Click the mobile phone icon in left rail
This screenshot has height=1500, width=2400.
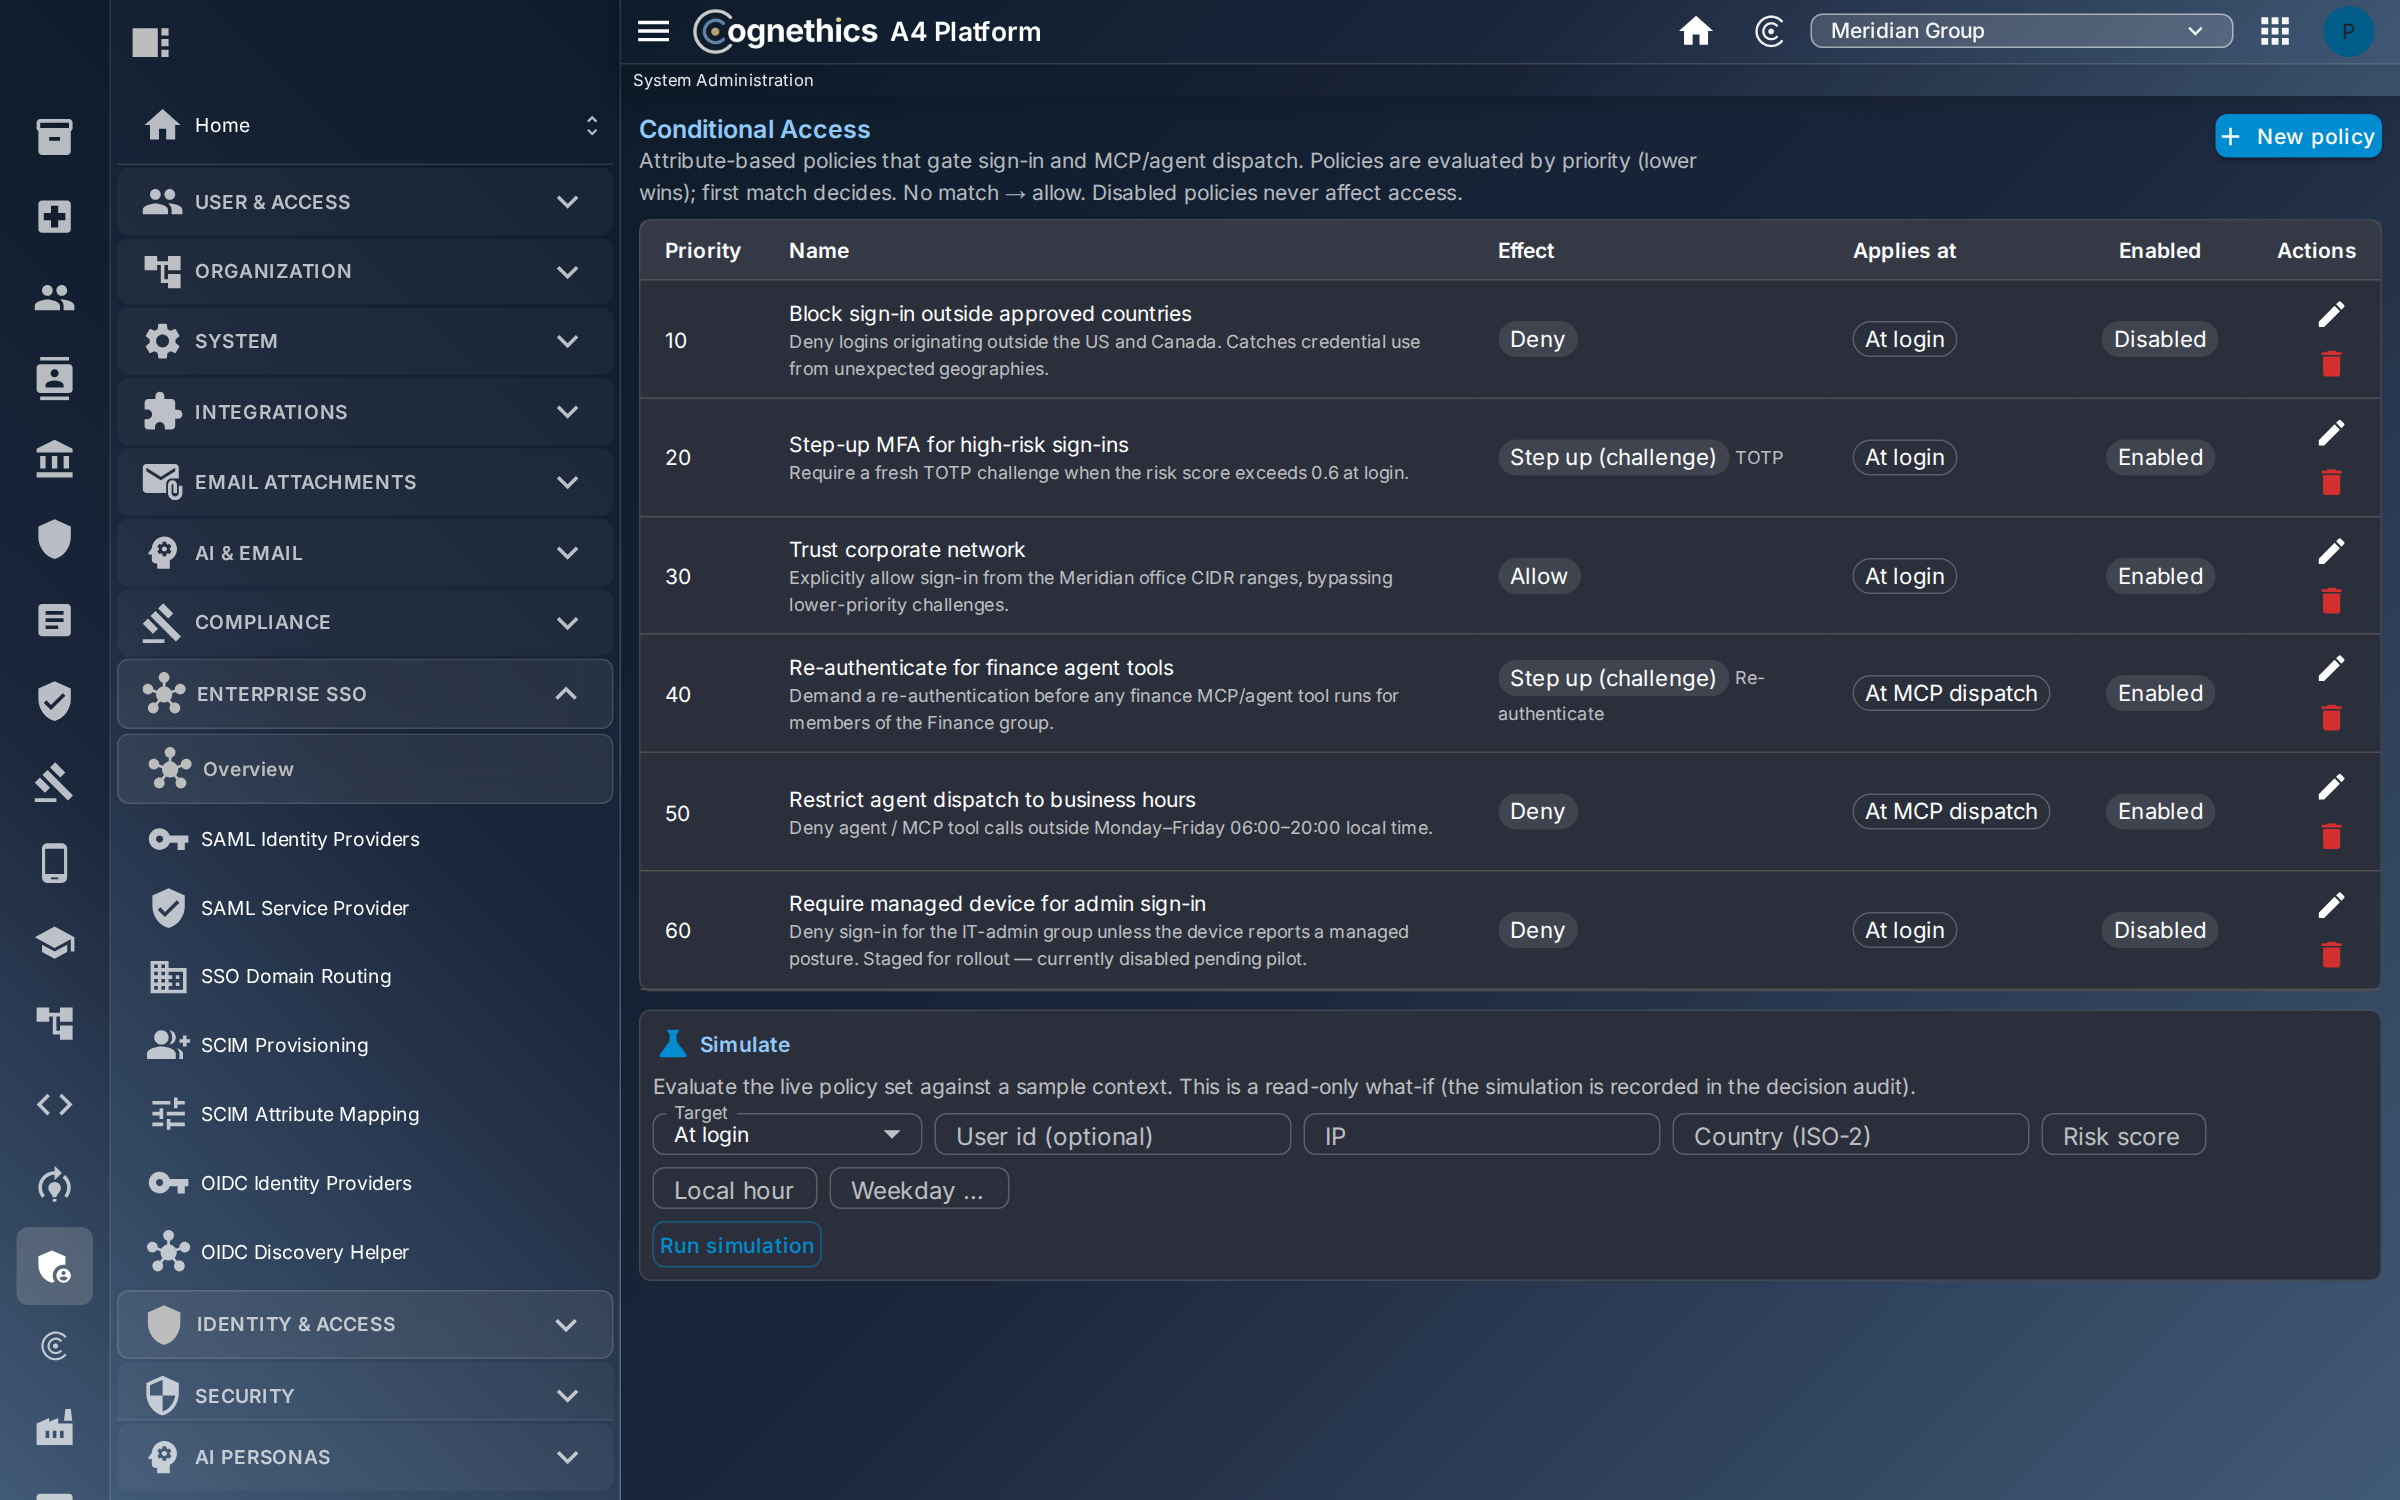[54, 862]
